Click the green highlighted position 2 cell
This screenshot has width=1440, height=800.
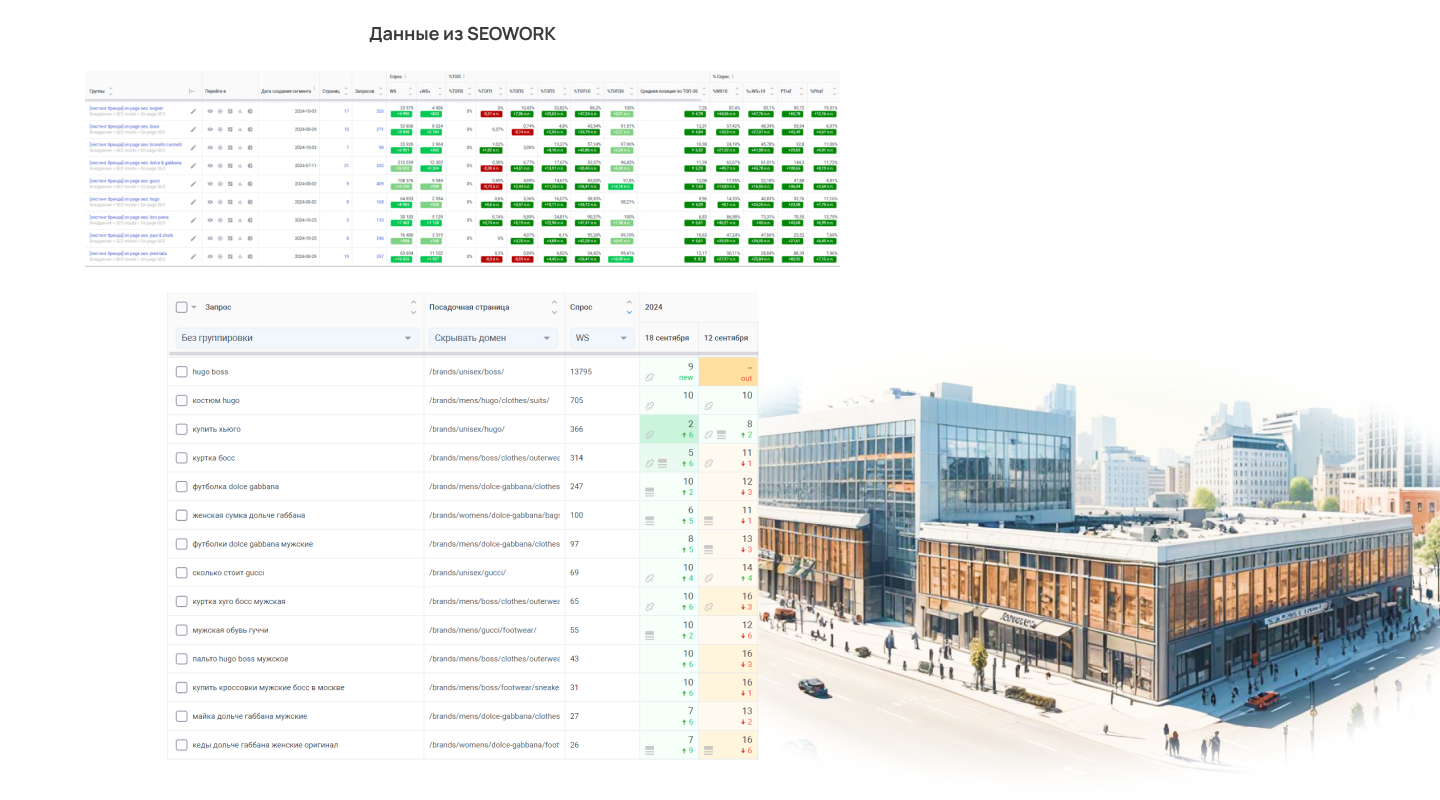tap(669, 429)
